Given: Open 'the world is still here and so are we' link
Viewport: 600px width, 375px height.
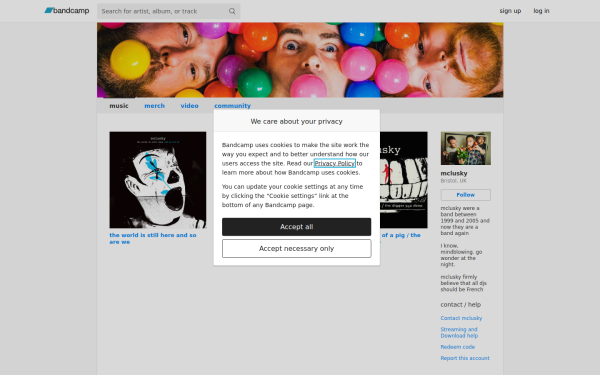Looking at the screenshot, I should 153,238.
